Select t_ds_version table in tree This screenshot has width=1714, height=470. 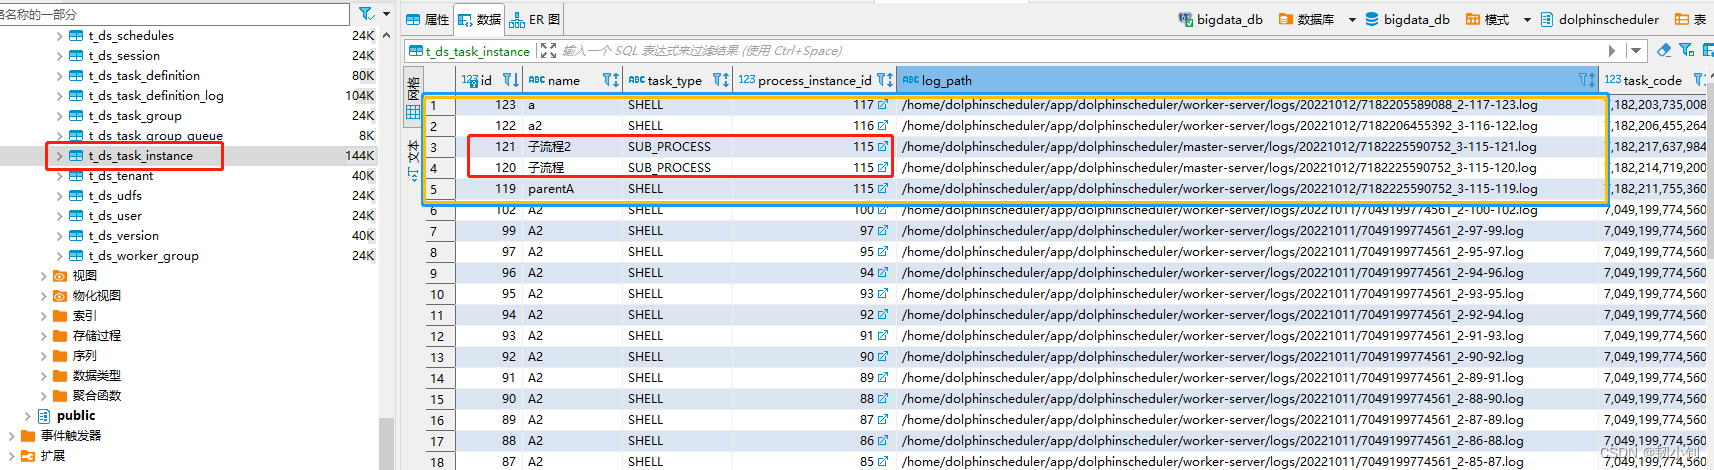(124, 236)
